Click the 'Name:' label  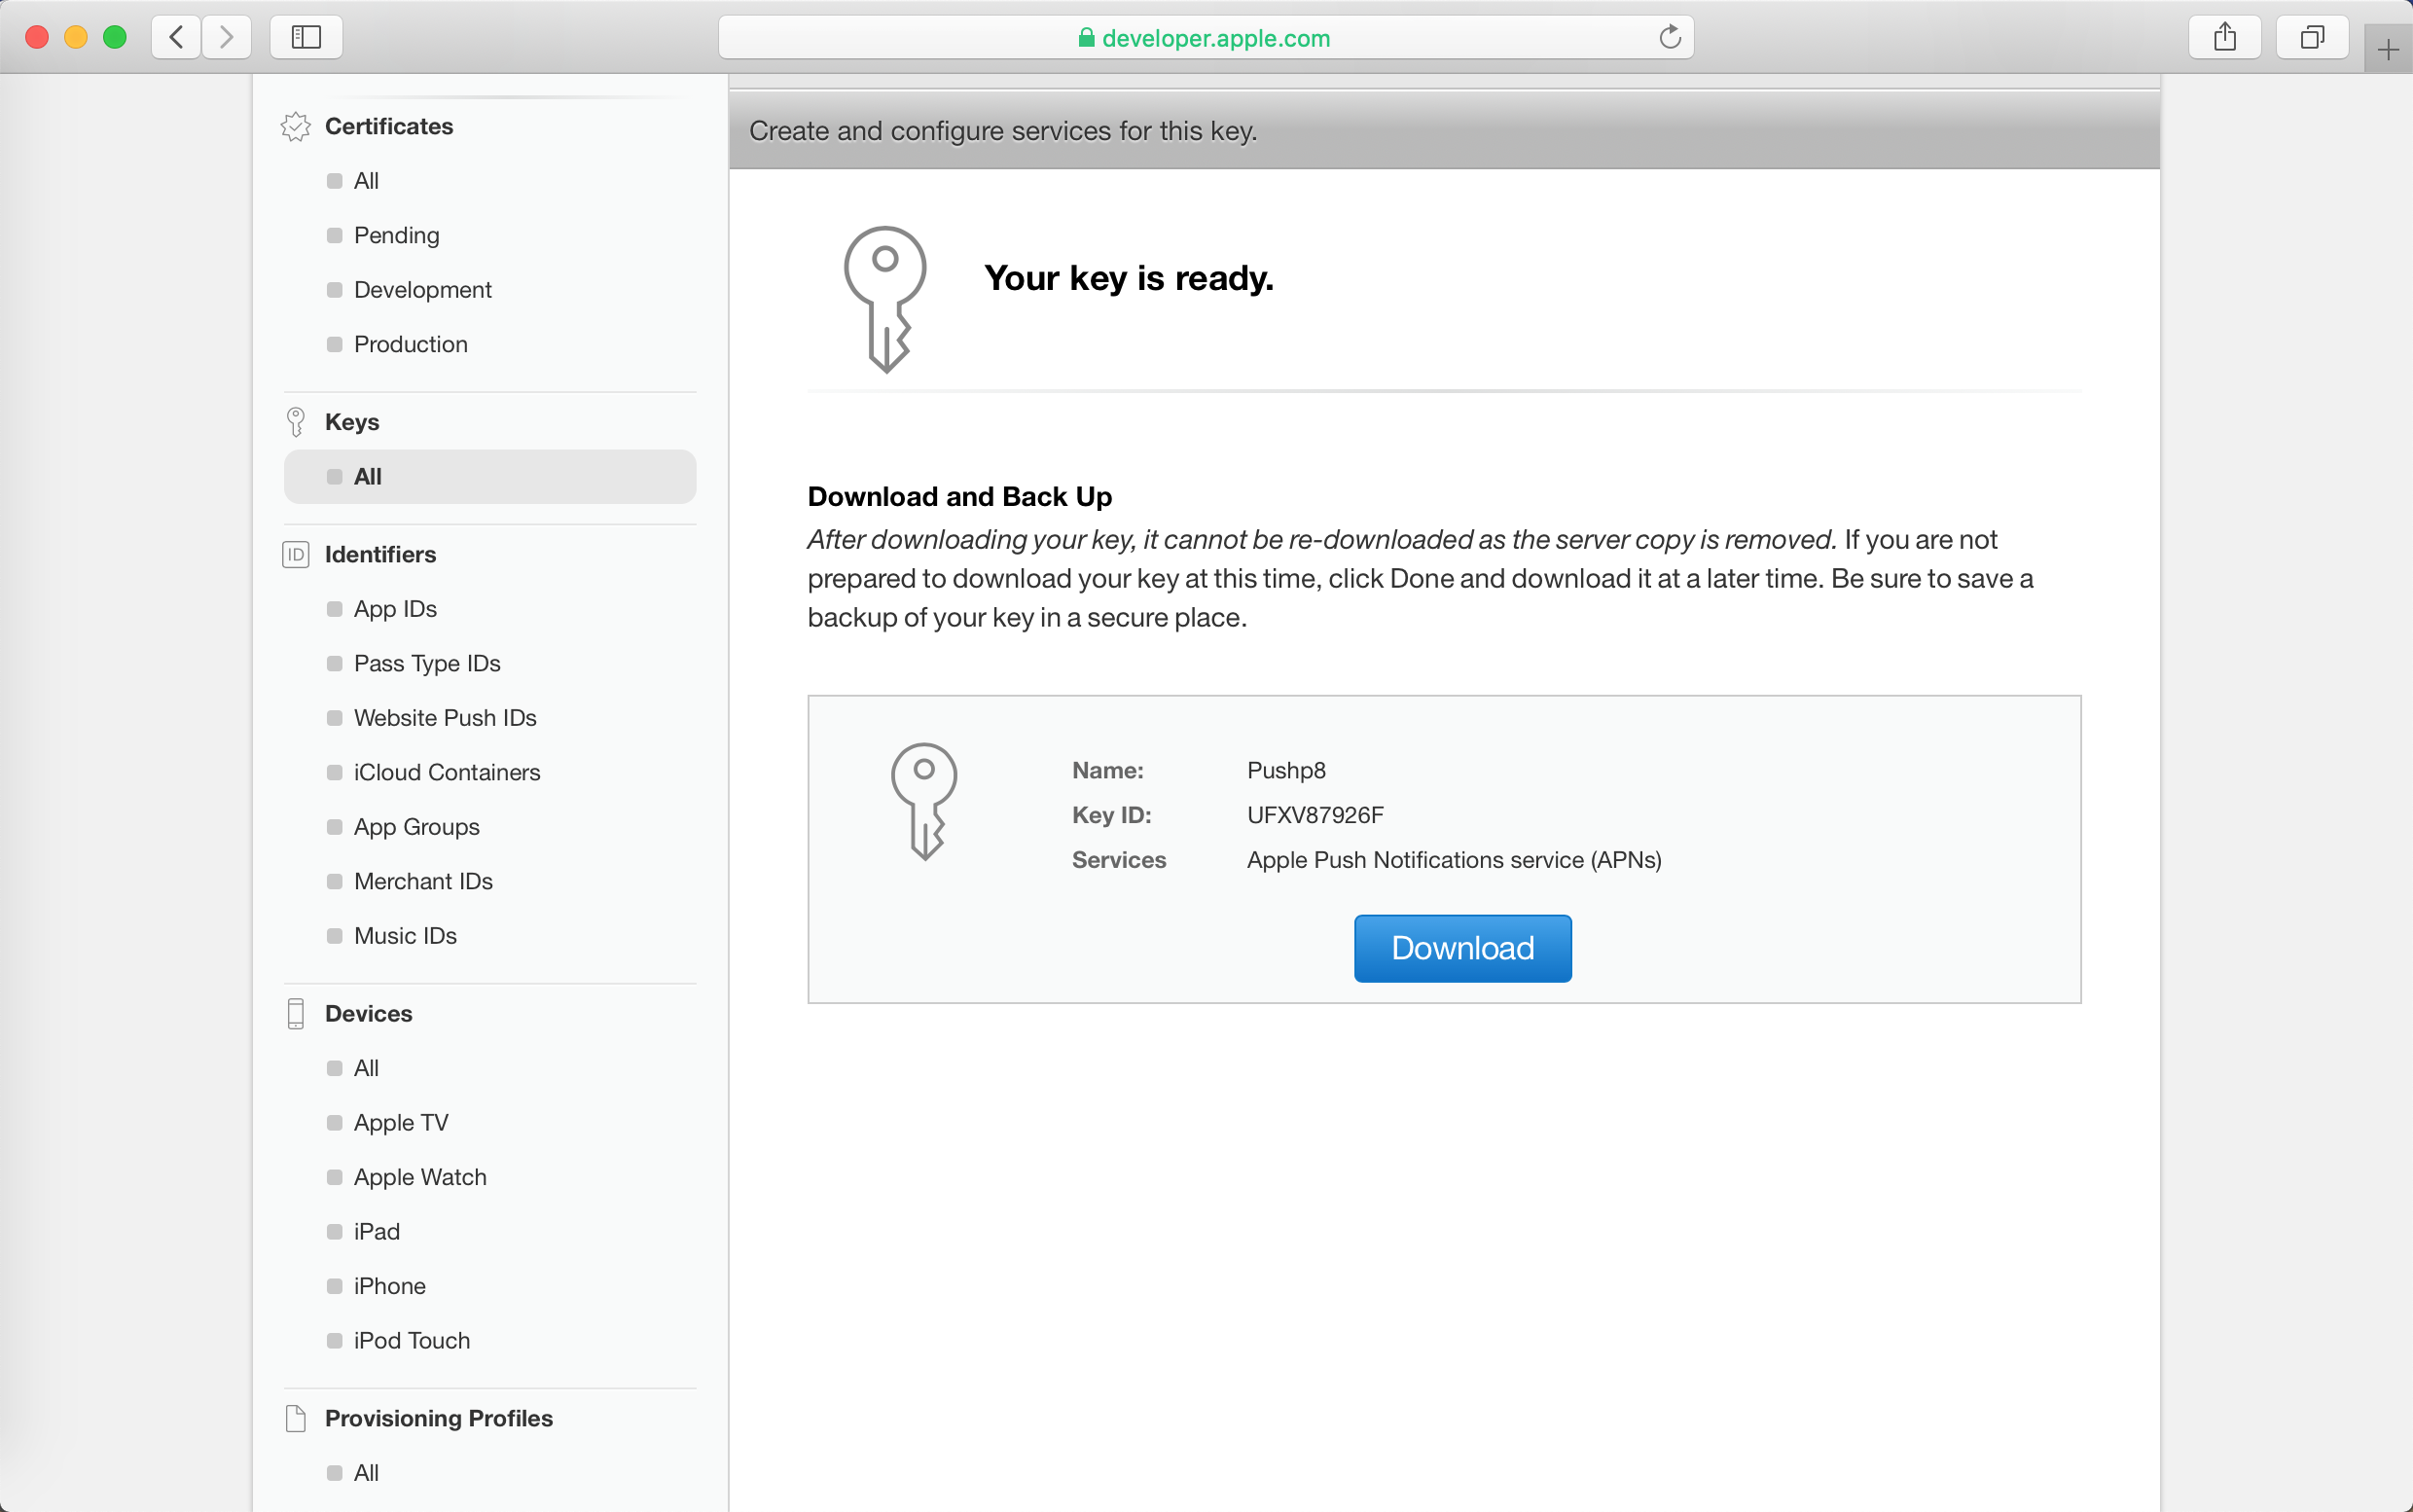1108,771
